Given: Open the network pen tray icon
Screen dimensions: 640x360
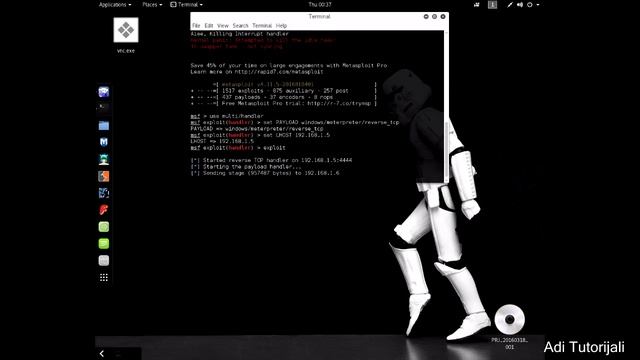Looking at the screenshot, I should [x=510, y=4].
